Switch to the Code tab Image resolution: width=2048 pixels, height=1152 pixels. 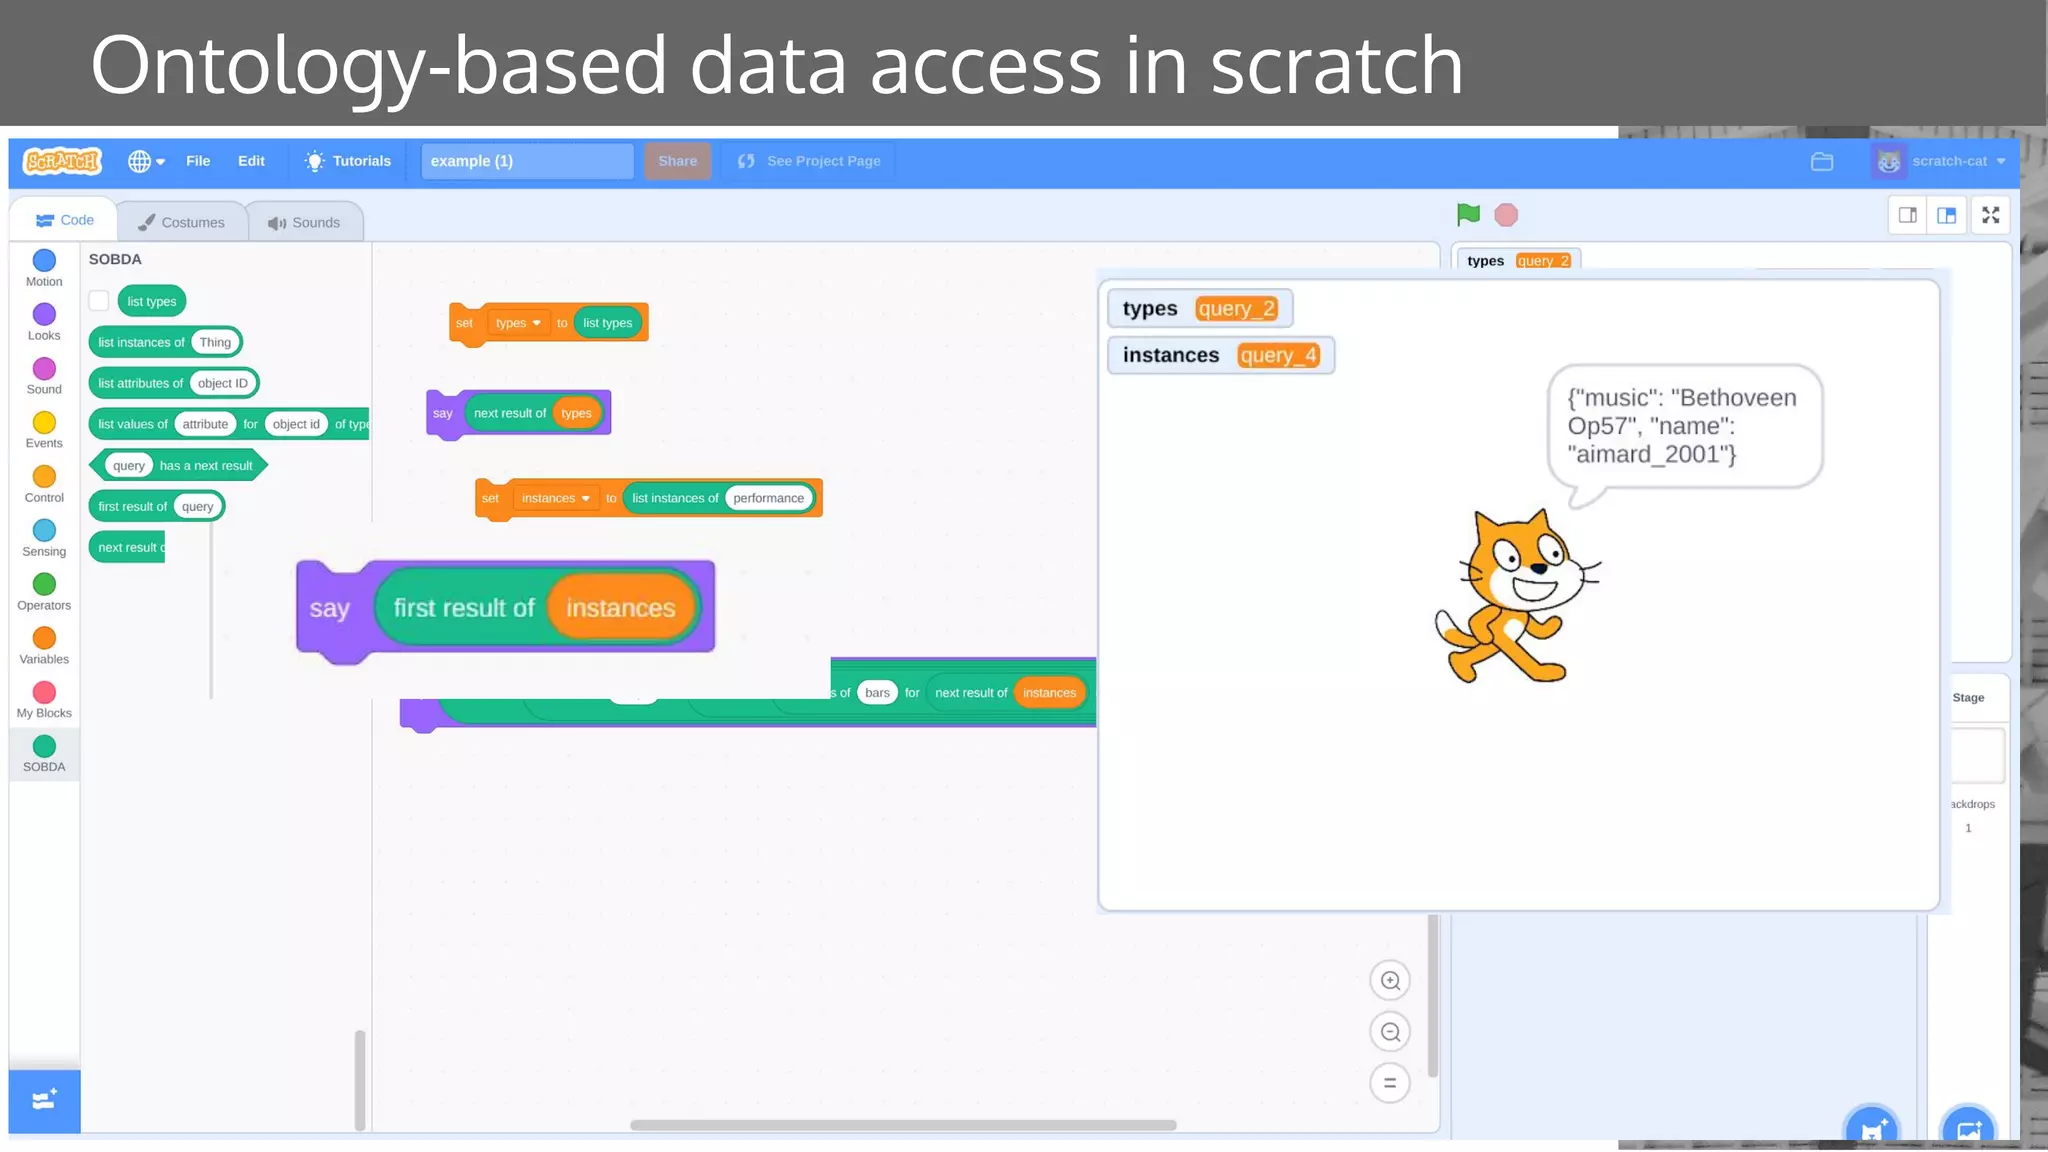tap(64, 220)
